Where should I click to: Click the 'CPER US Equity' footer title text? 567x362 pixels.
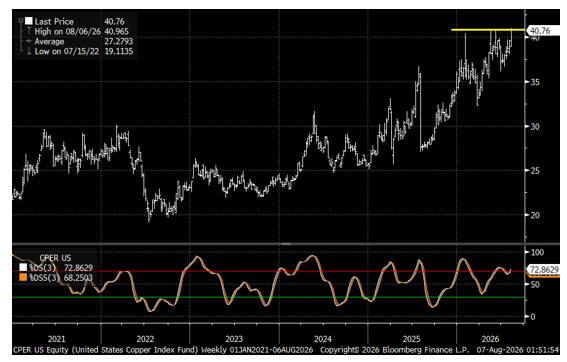coord(41,350)
